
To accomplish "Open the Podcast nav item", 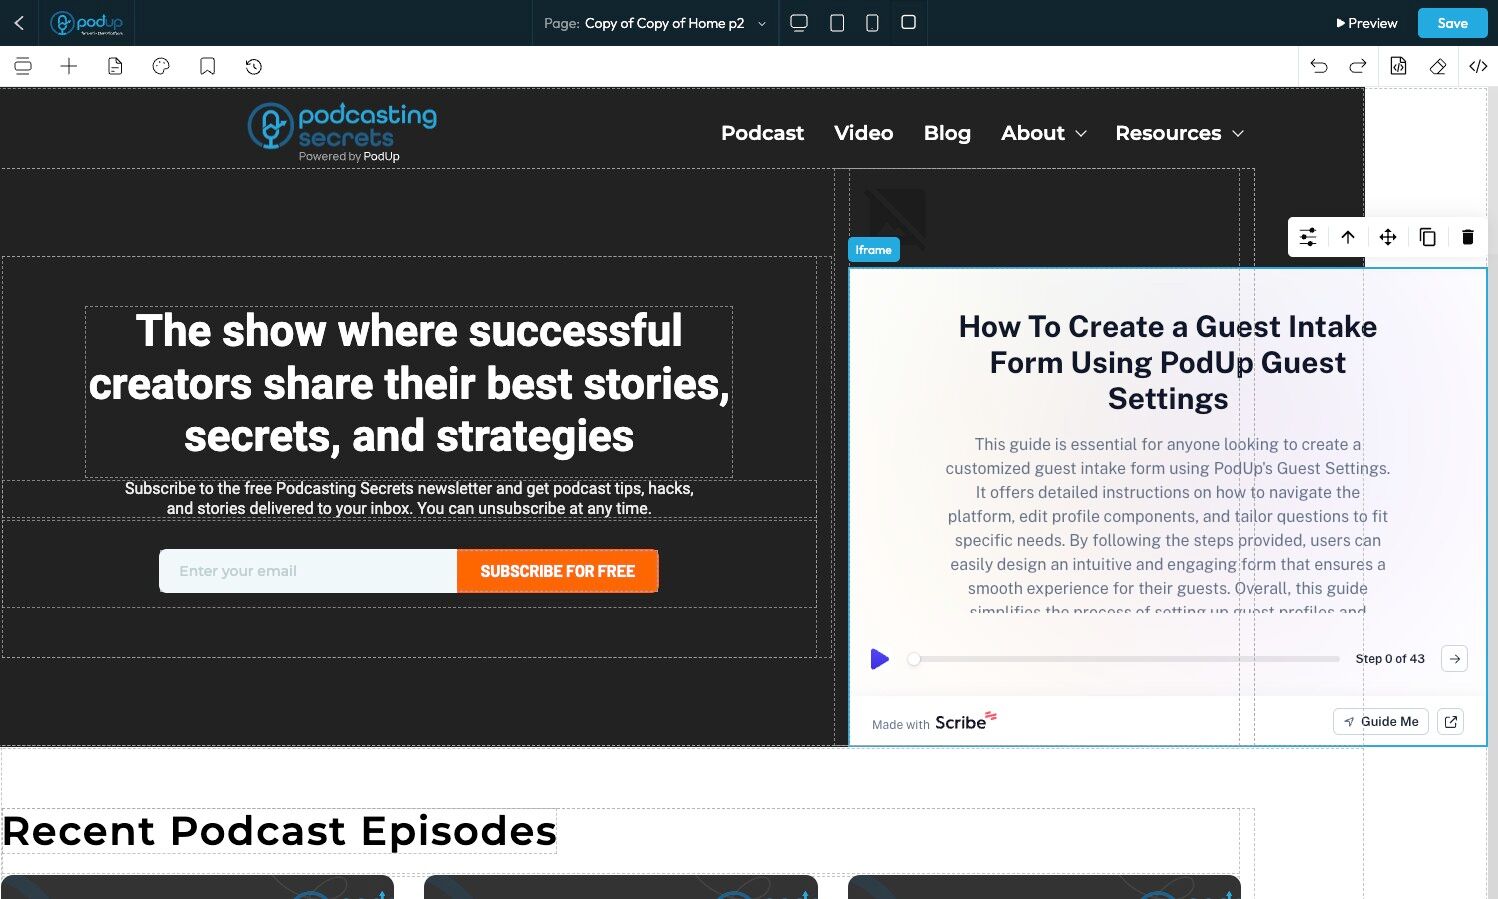I will (762, 133).
